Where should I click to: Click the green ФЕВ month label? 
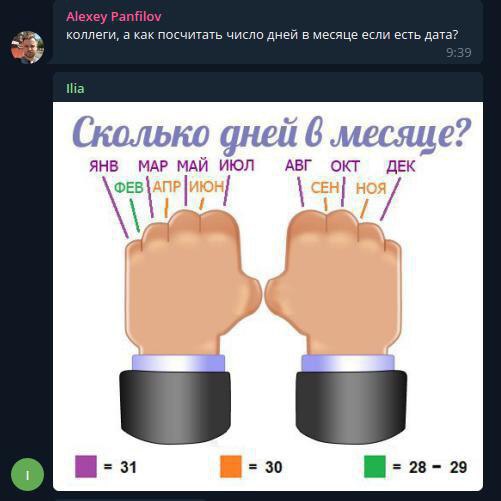[129, 188]
